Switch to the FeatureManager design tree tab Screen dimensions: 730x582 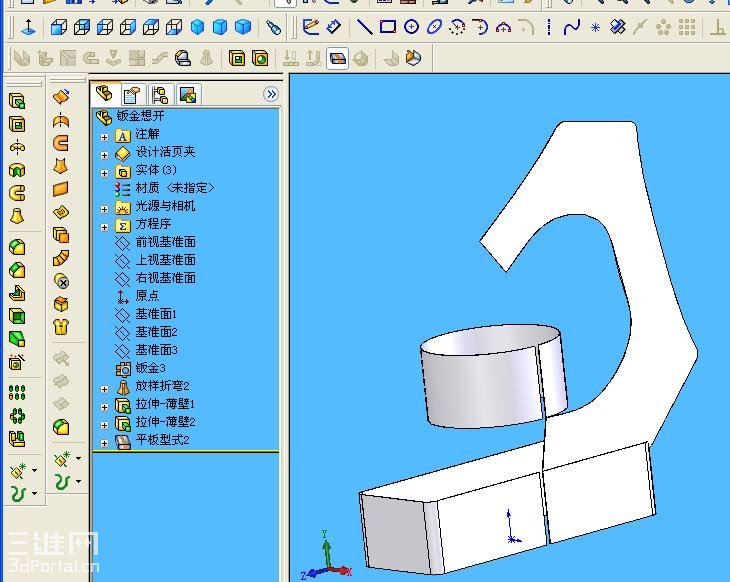click(x=106, y=95)
